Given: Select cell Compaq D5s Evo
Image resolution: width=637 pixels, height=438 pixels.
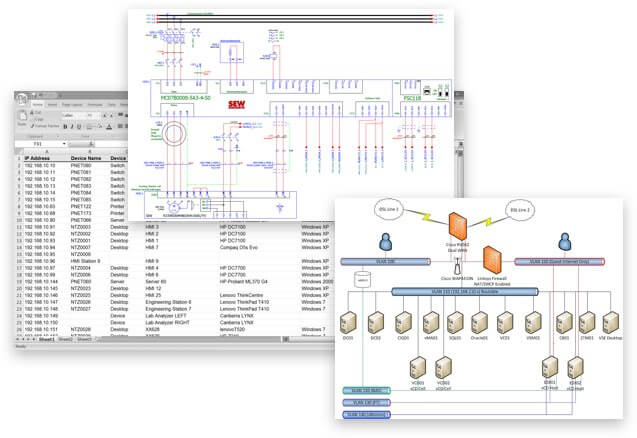Looking at the screenshot, I should [238, 247].
